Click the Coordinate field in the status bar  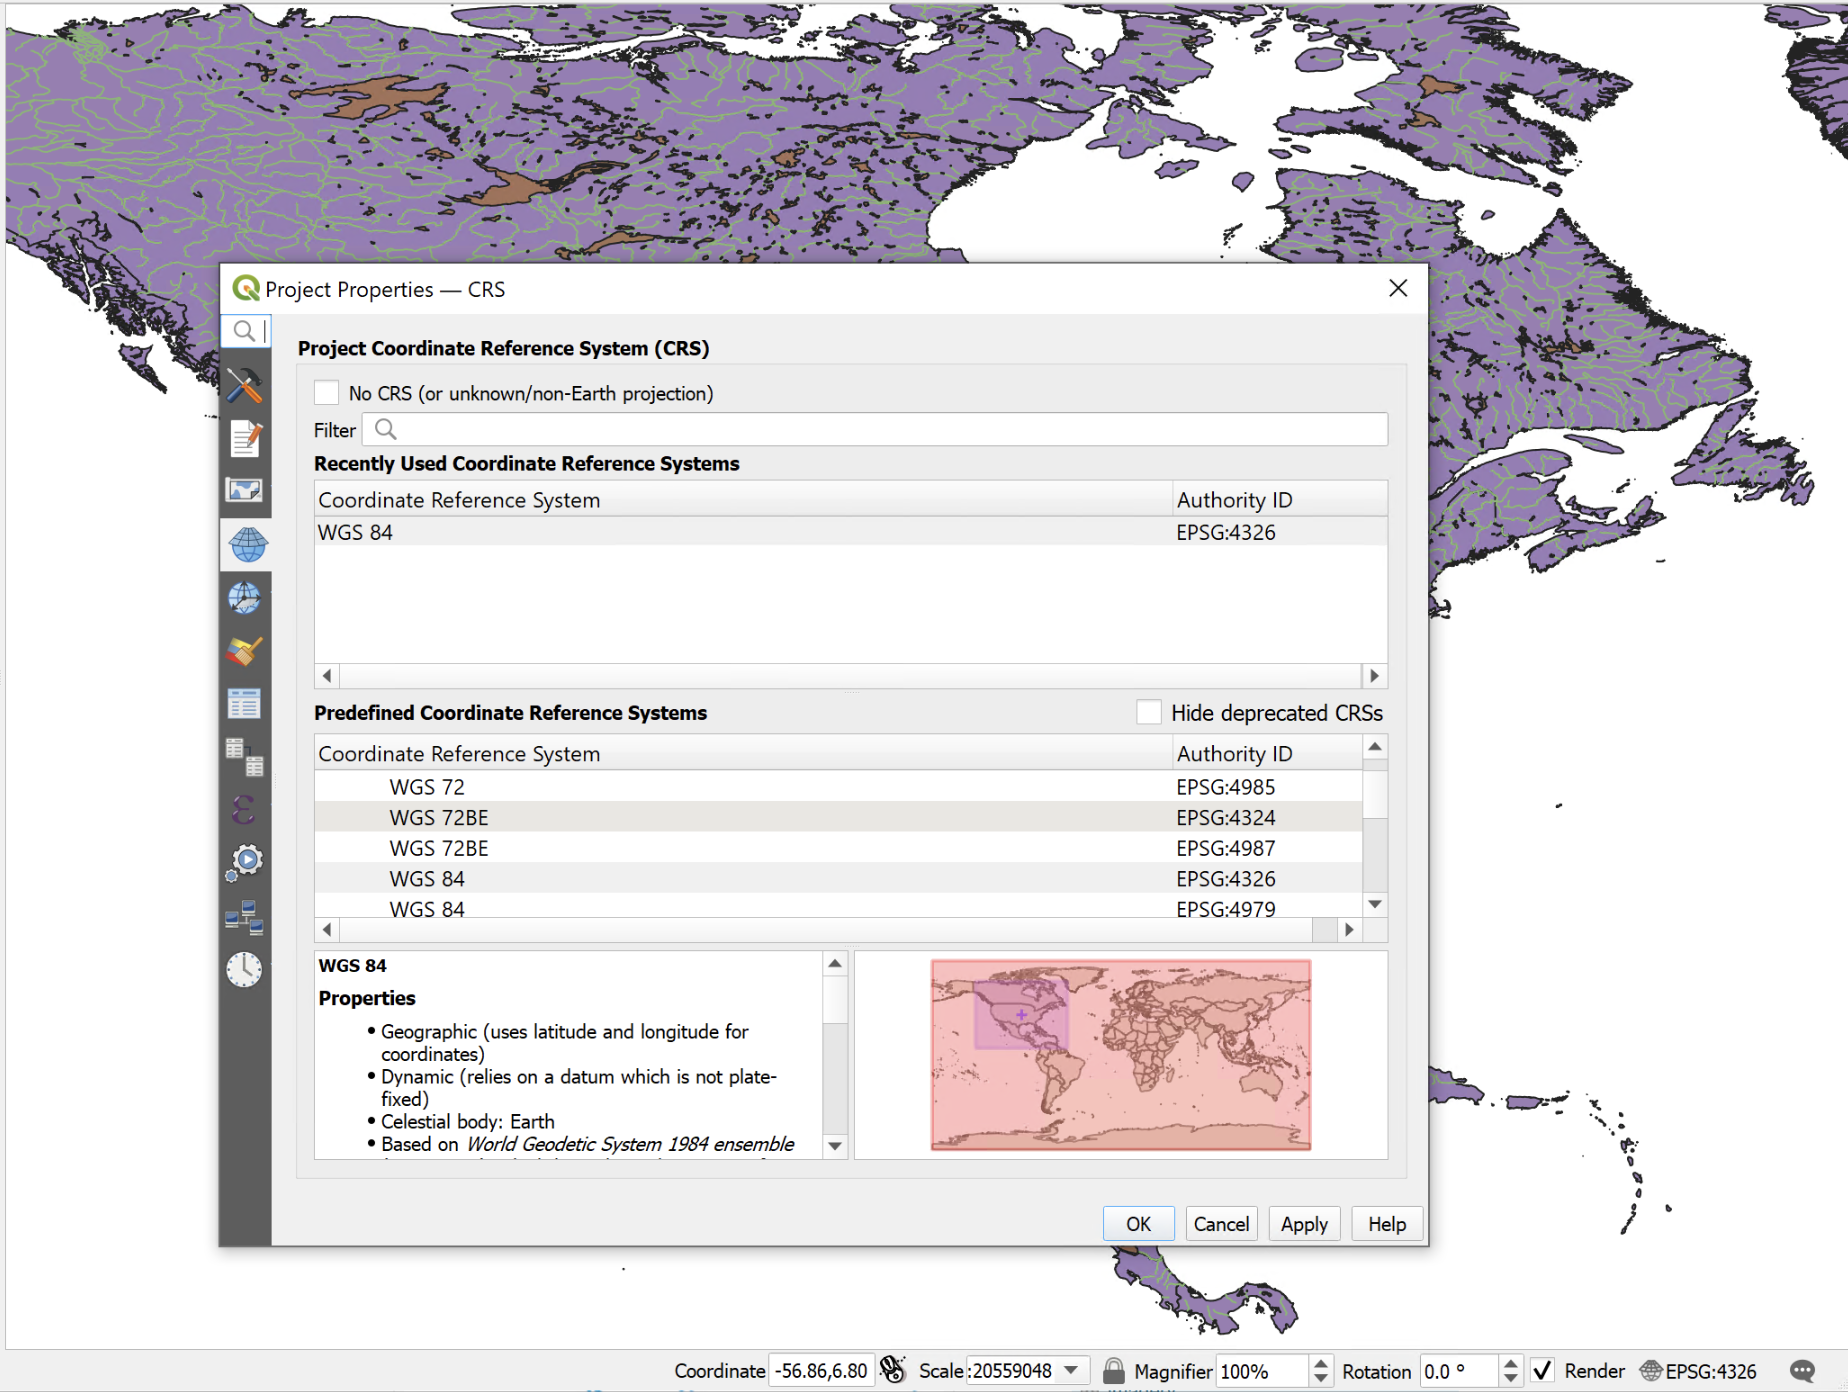pos(821,1371)
